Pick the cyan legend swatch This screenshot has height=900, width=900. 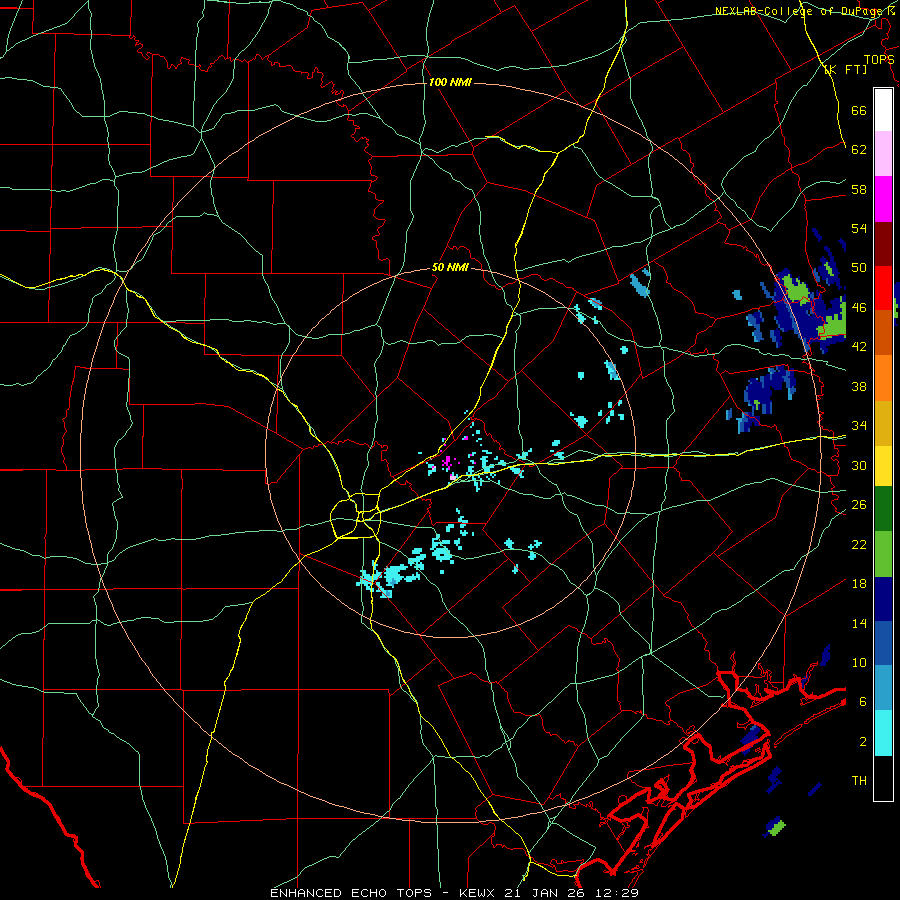883,733
